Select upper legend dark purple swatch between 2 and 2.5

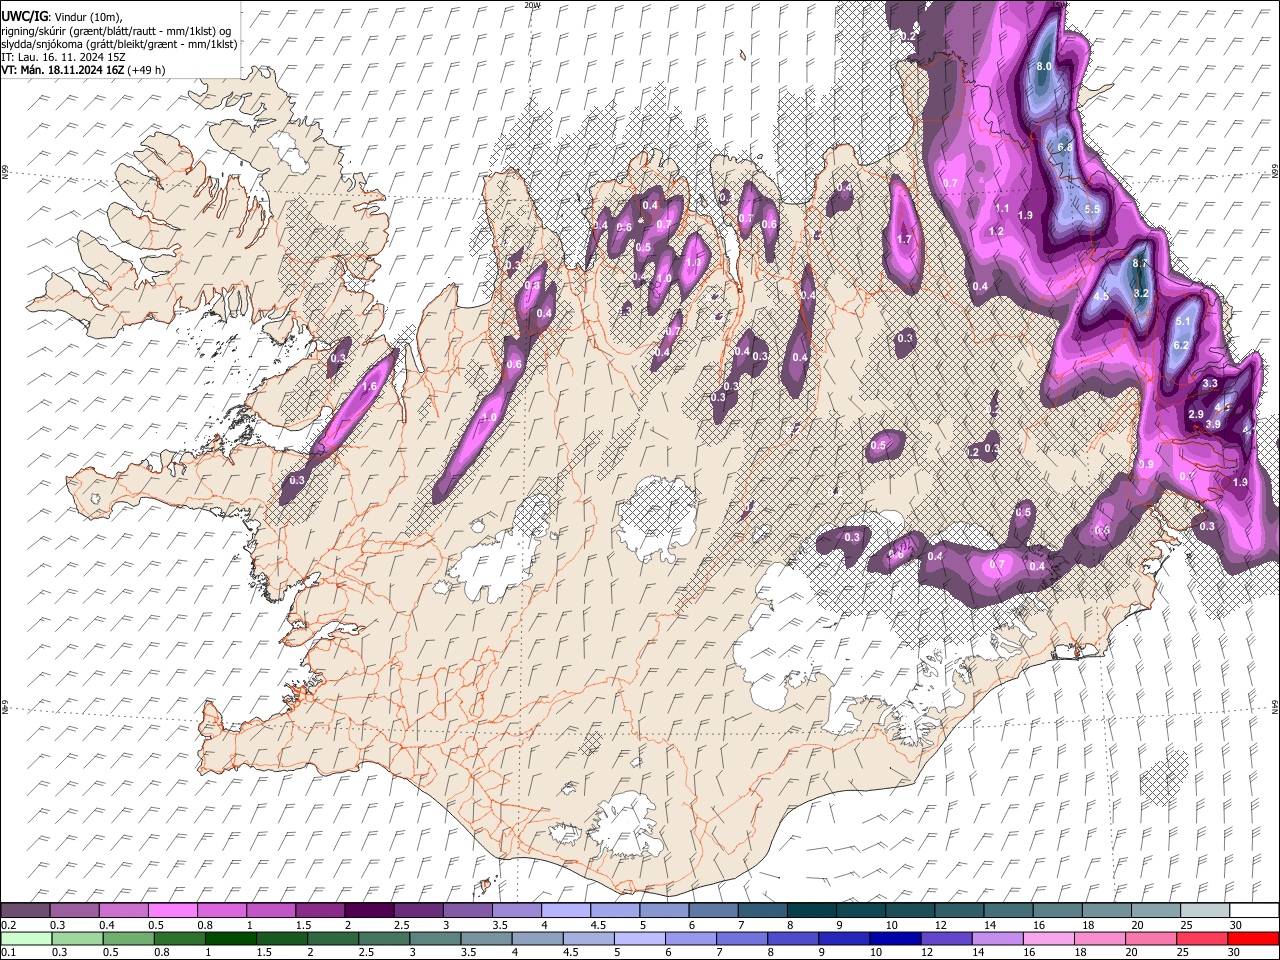point(369,910)
